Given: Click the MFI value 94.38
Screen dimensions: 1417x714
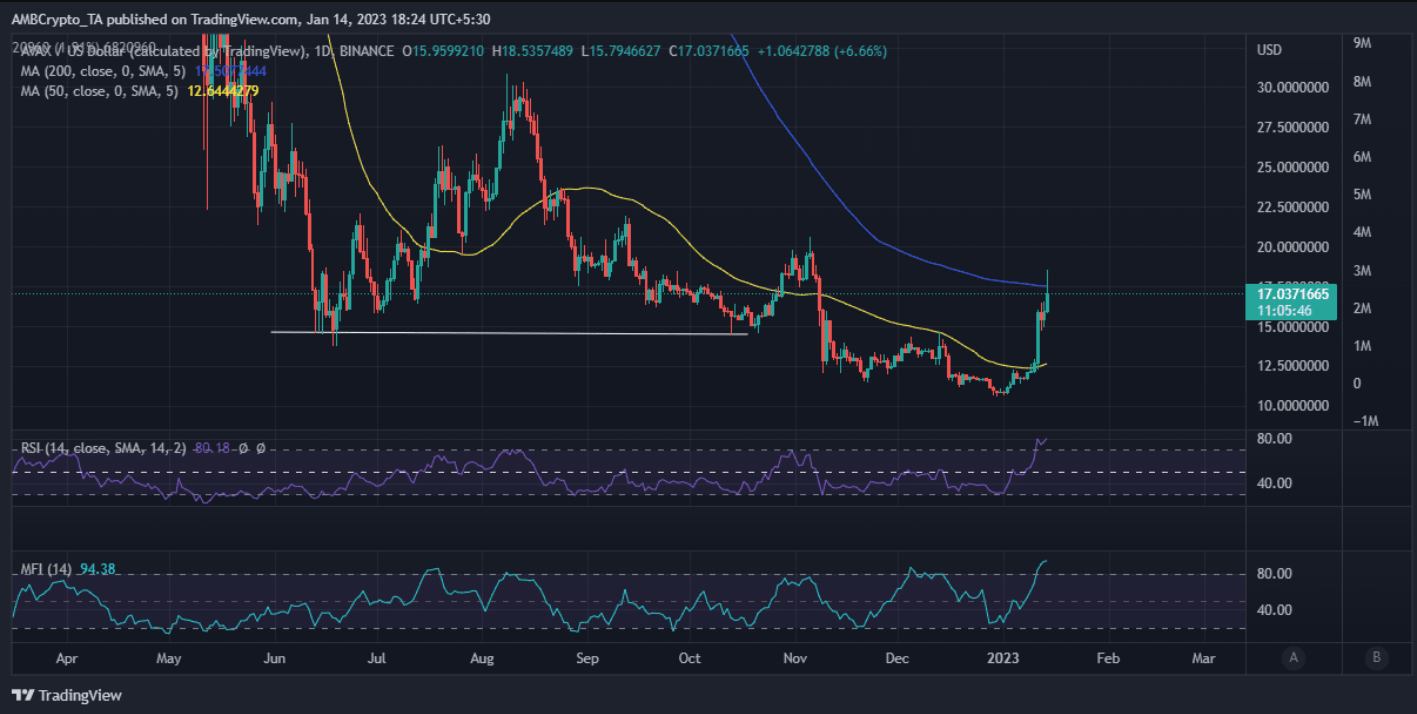Looking at the screenshot, I should click(97, 570).
